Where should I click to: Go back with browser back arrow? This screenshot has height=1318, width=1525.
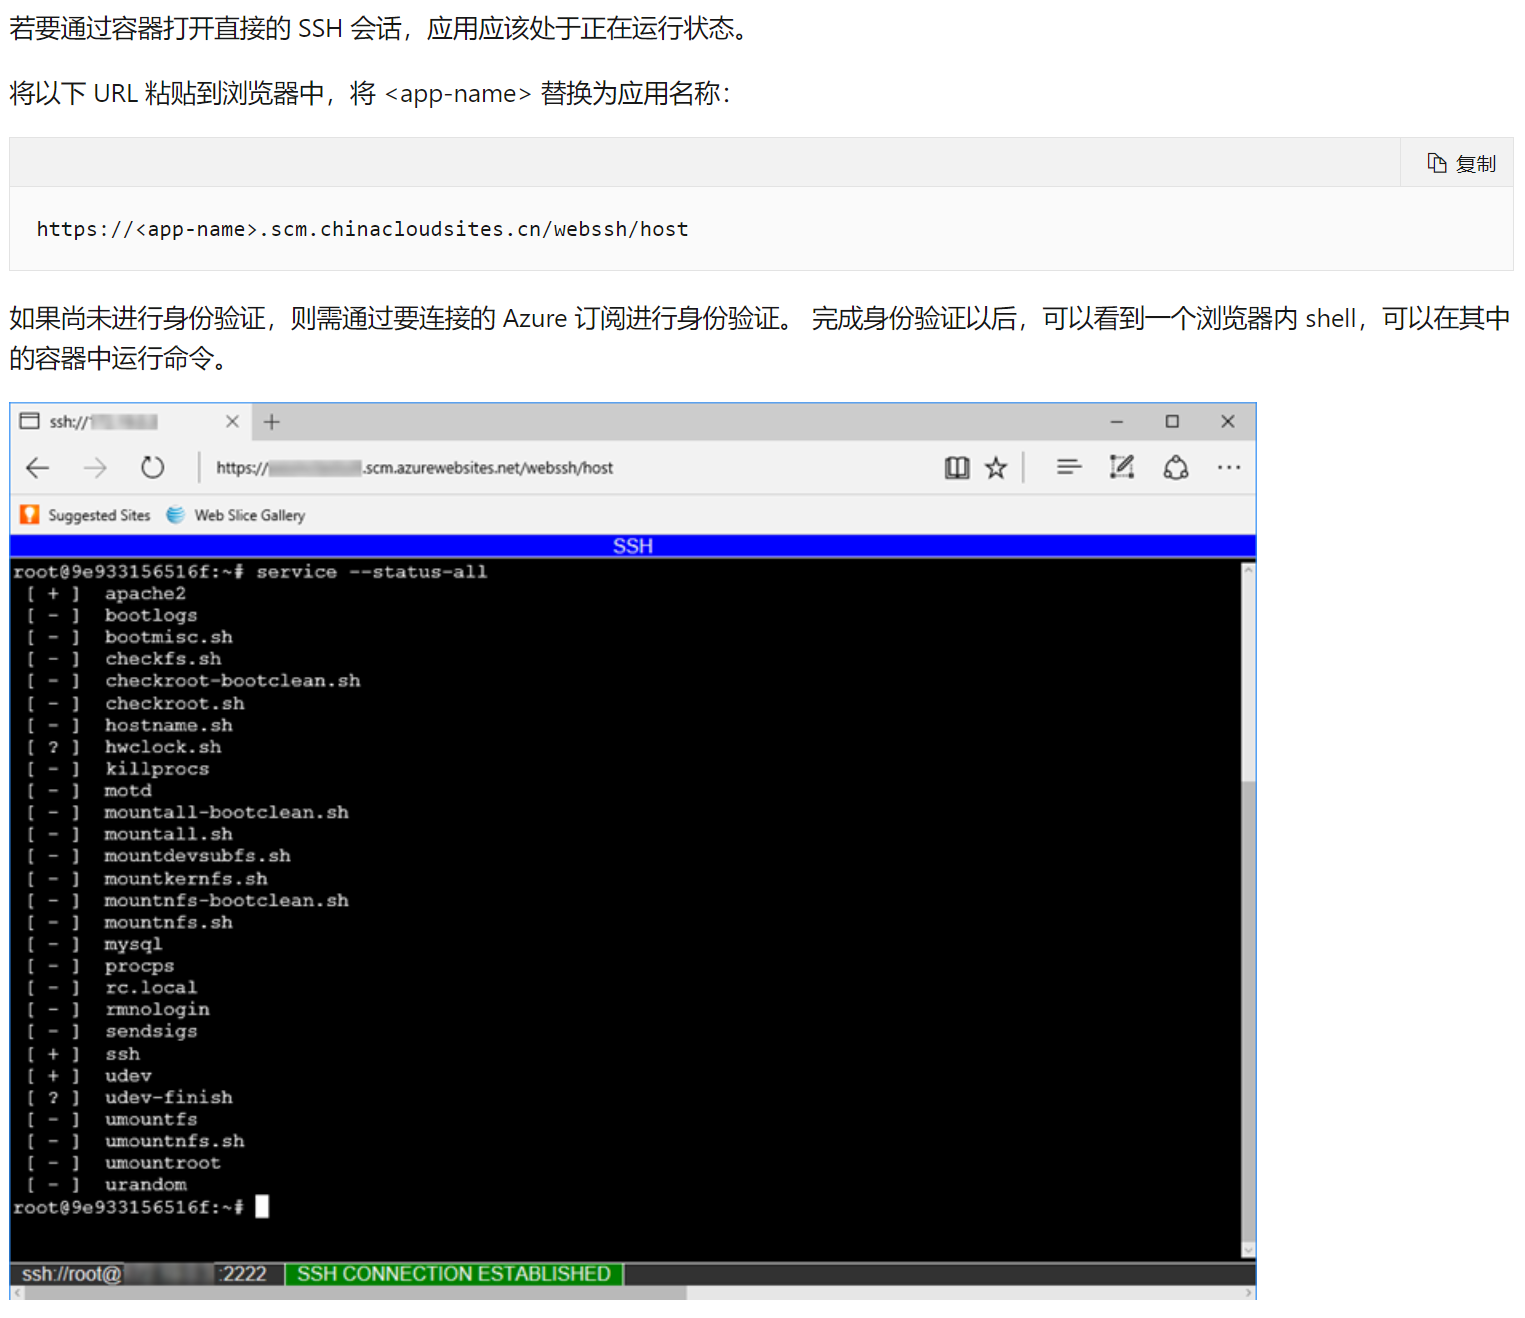[x=38, y=467]
